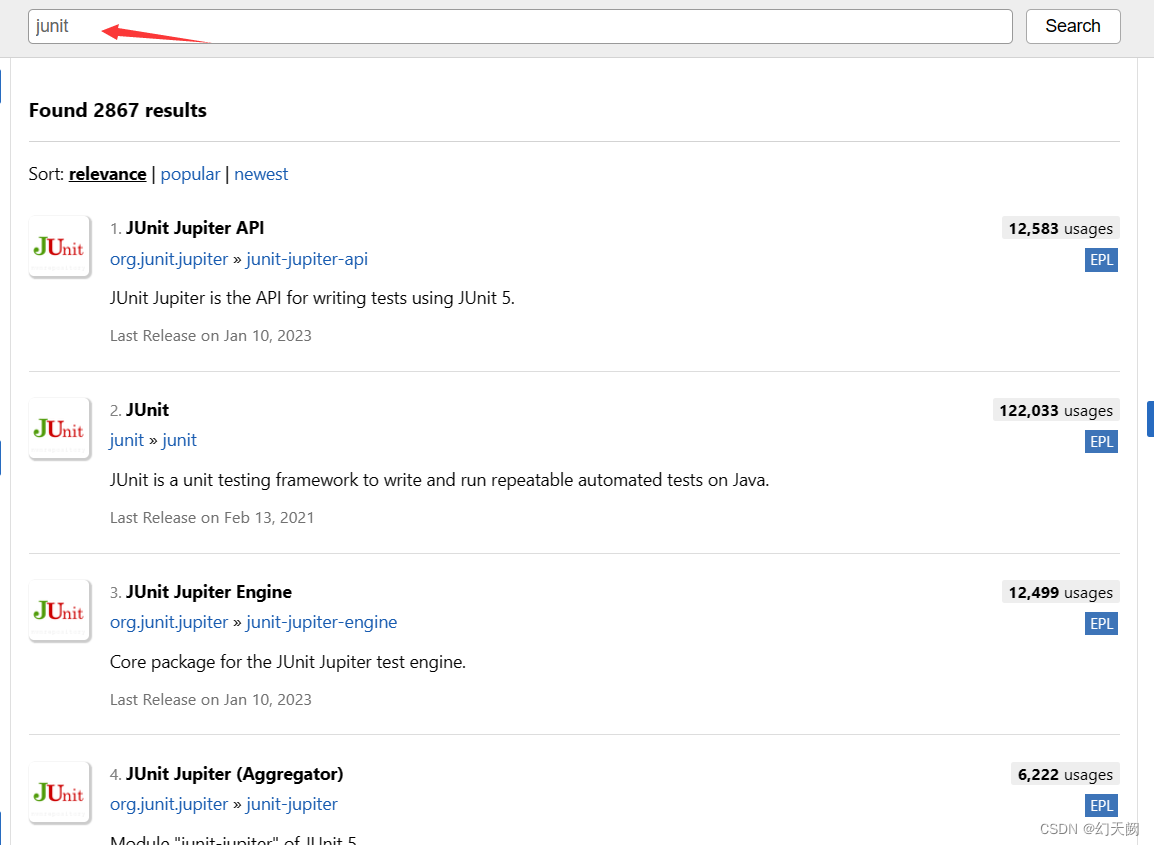Click the Search button
The height and width of the screenshot is (845, 1154).
pos(1073,26)
